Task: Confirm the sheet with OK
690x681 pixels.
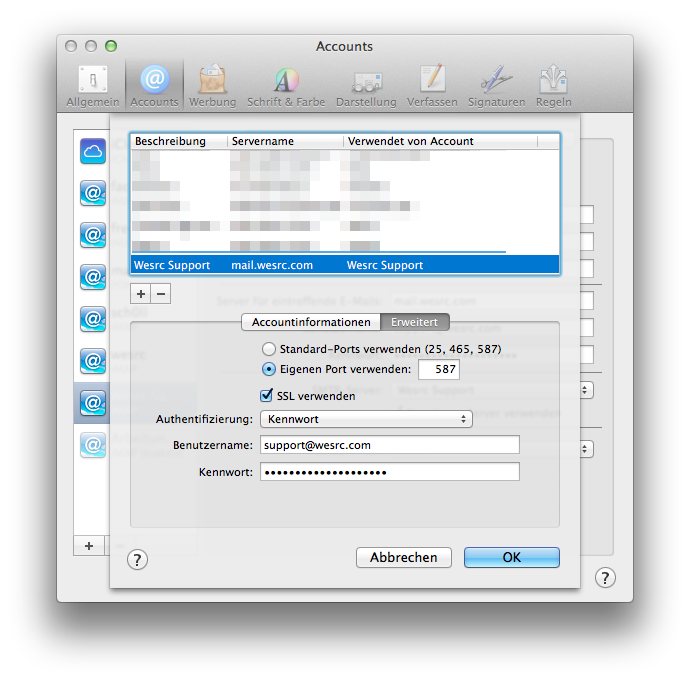Action: click(x=512, y=557)
